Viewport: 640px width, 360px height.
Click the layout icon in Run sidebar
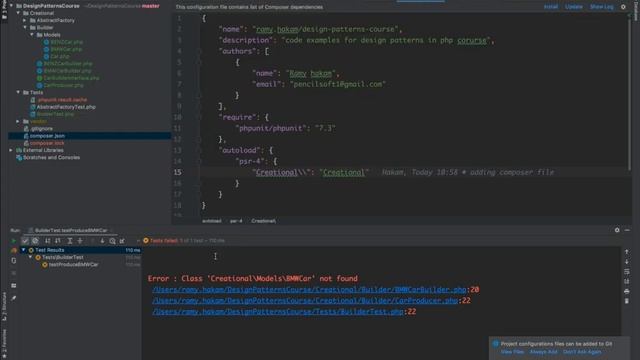click(14, 286)
